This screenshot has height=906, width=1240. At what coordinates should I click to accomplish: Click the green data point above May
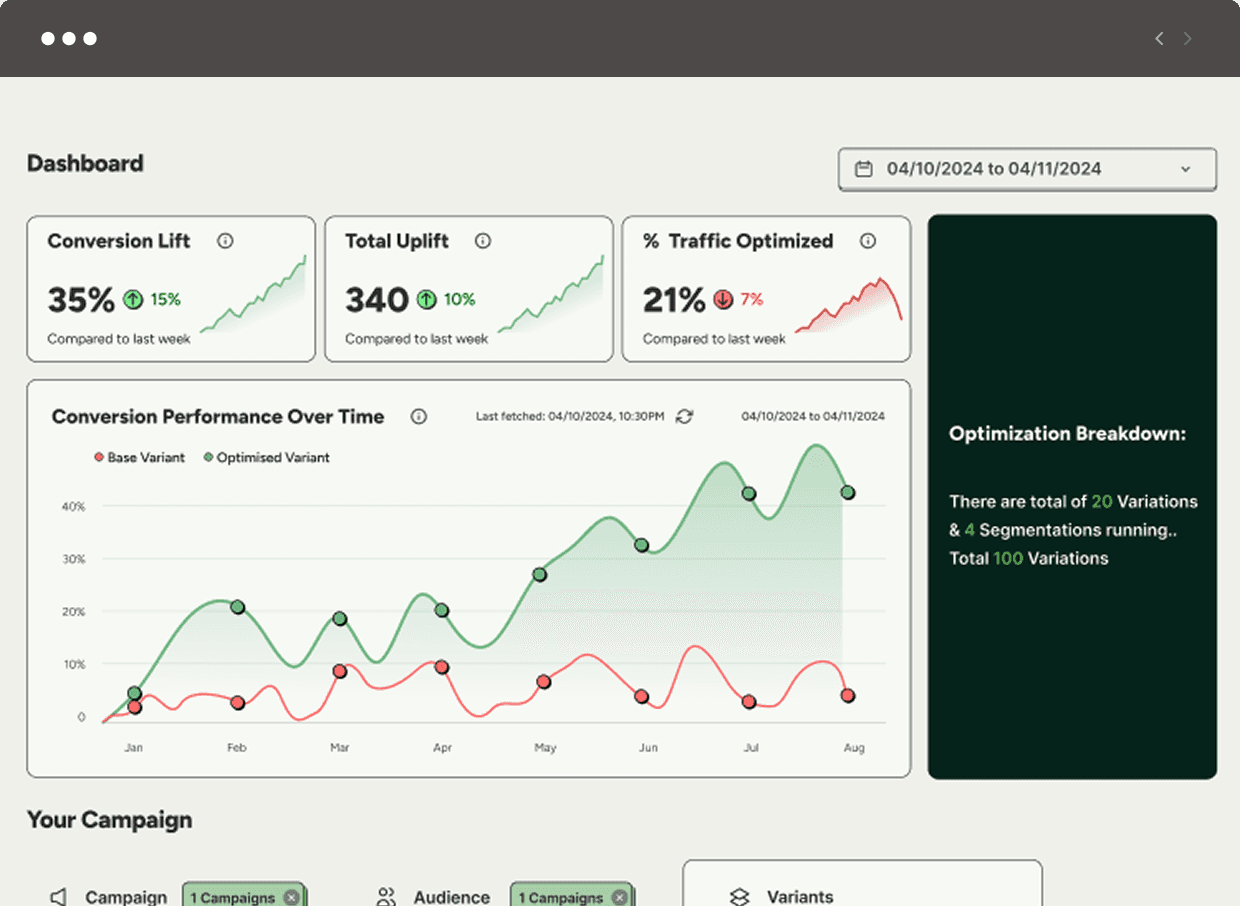[539, 575]
